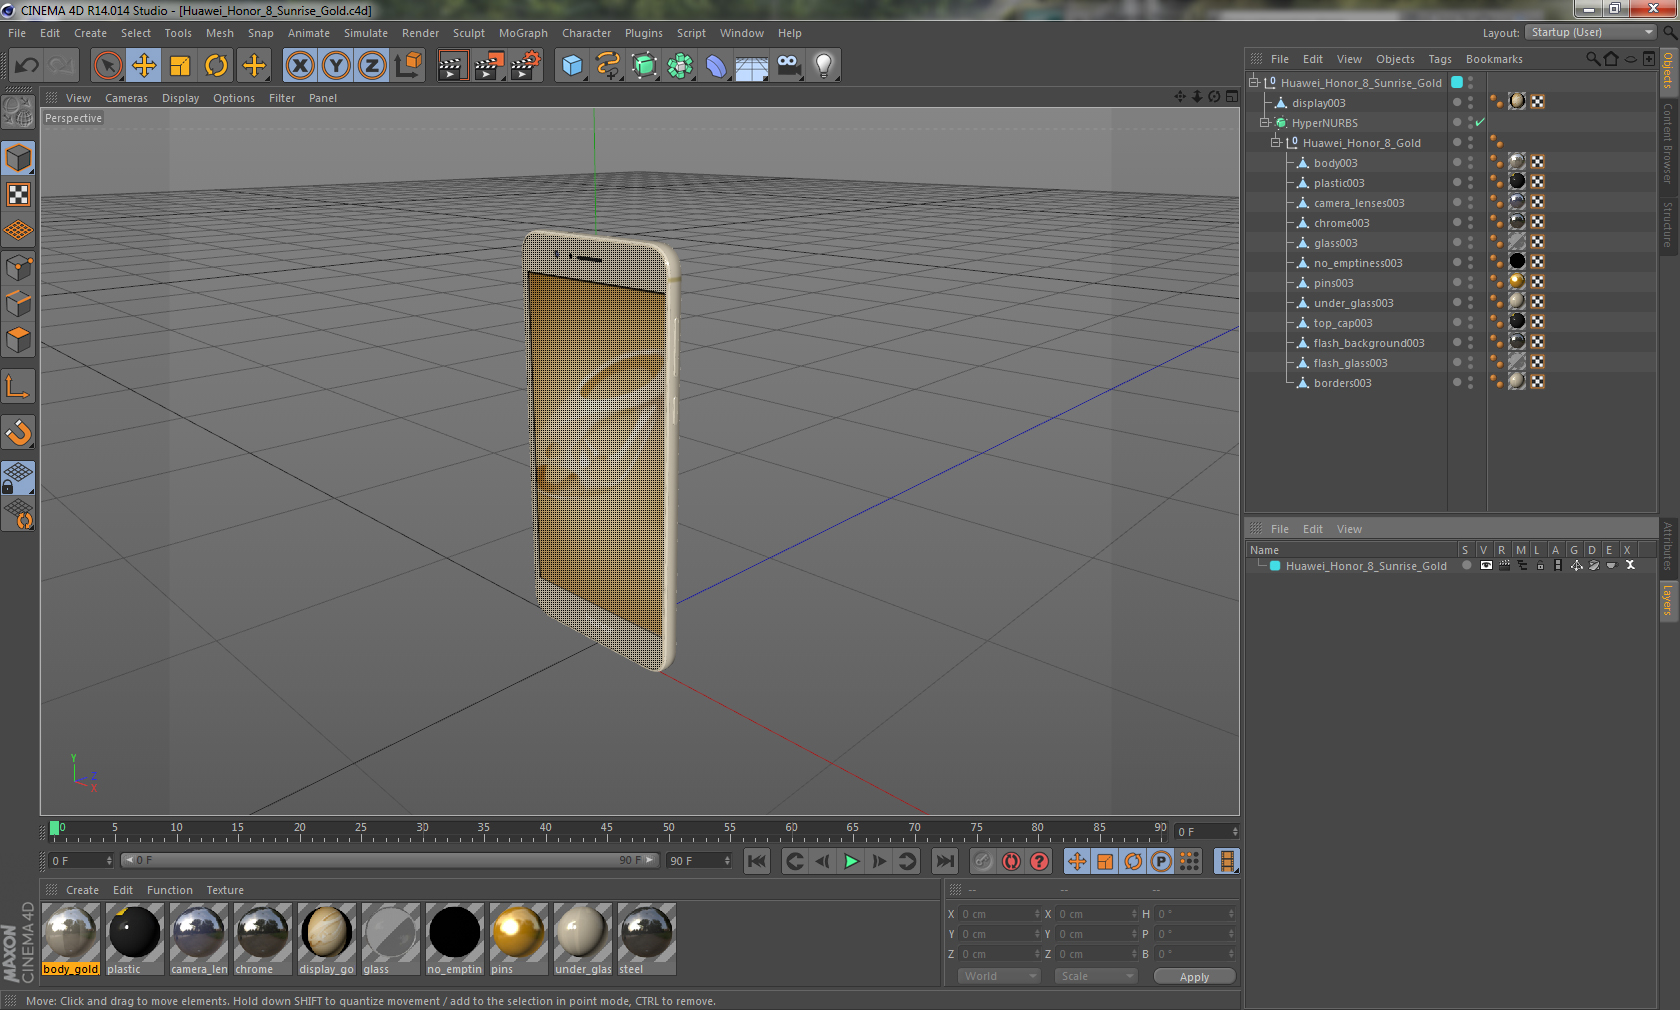The width and height of the screenshot is (1680, 1010).
Task: Toggle the HyperNURBS green enable checkmark
Action: (x=1481, y=123)
